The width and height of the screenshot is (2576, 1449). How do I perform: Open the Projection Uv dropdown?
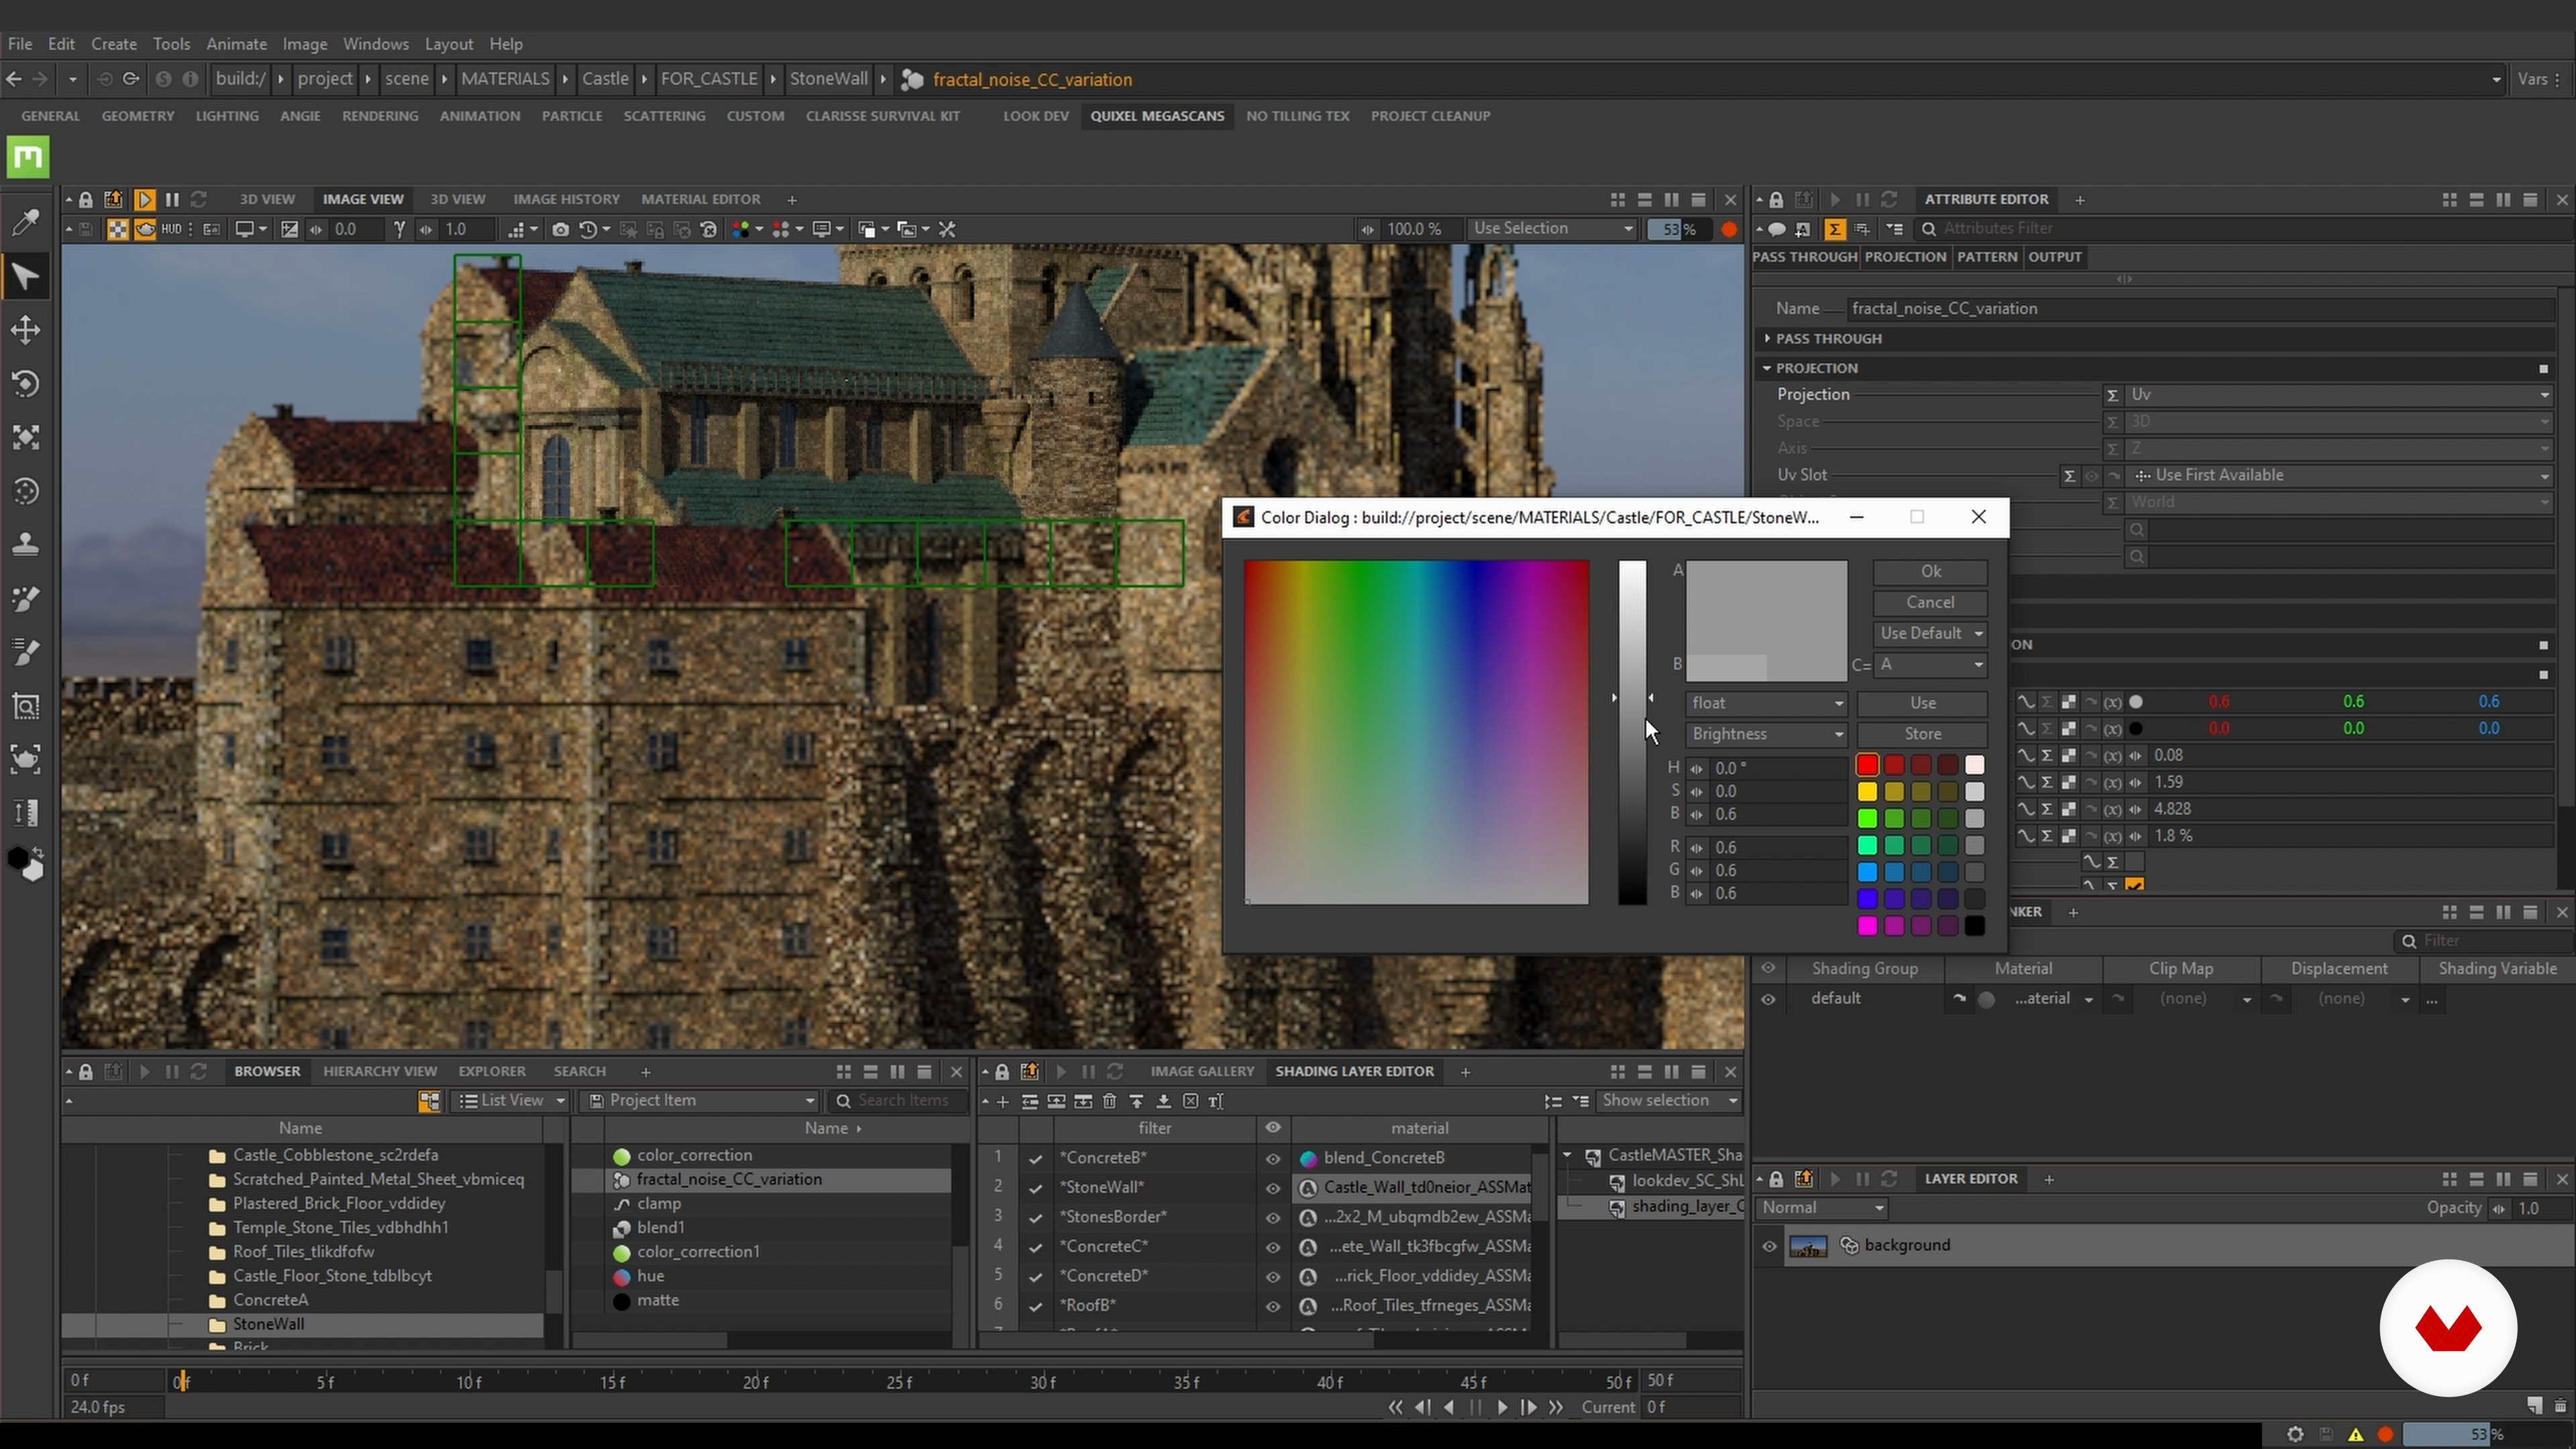point(2338,395)
